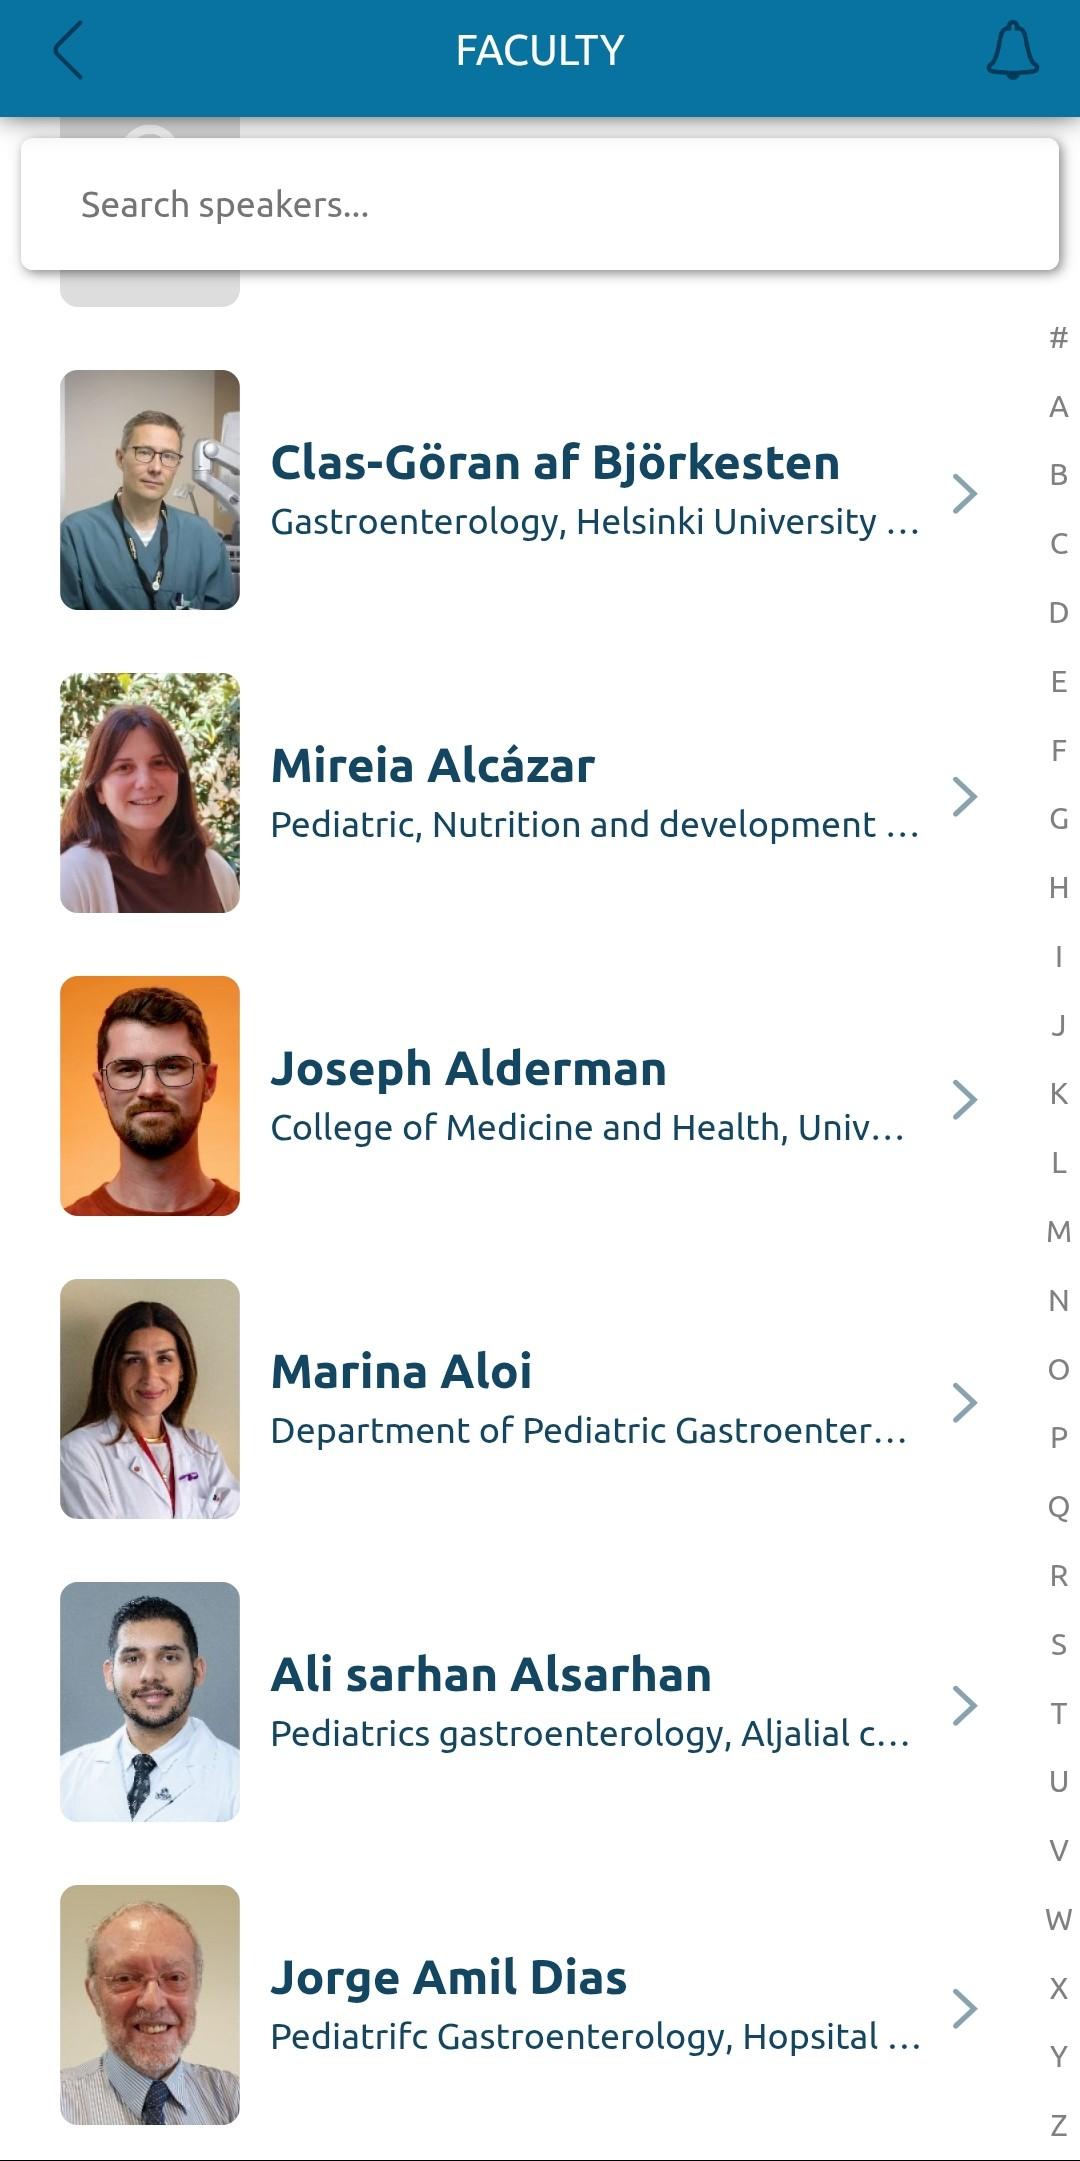This screenshot has width=1080, height=2161.
Task: Expand Joseph Alderman row chevron
Action: [964, 1099]
